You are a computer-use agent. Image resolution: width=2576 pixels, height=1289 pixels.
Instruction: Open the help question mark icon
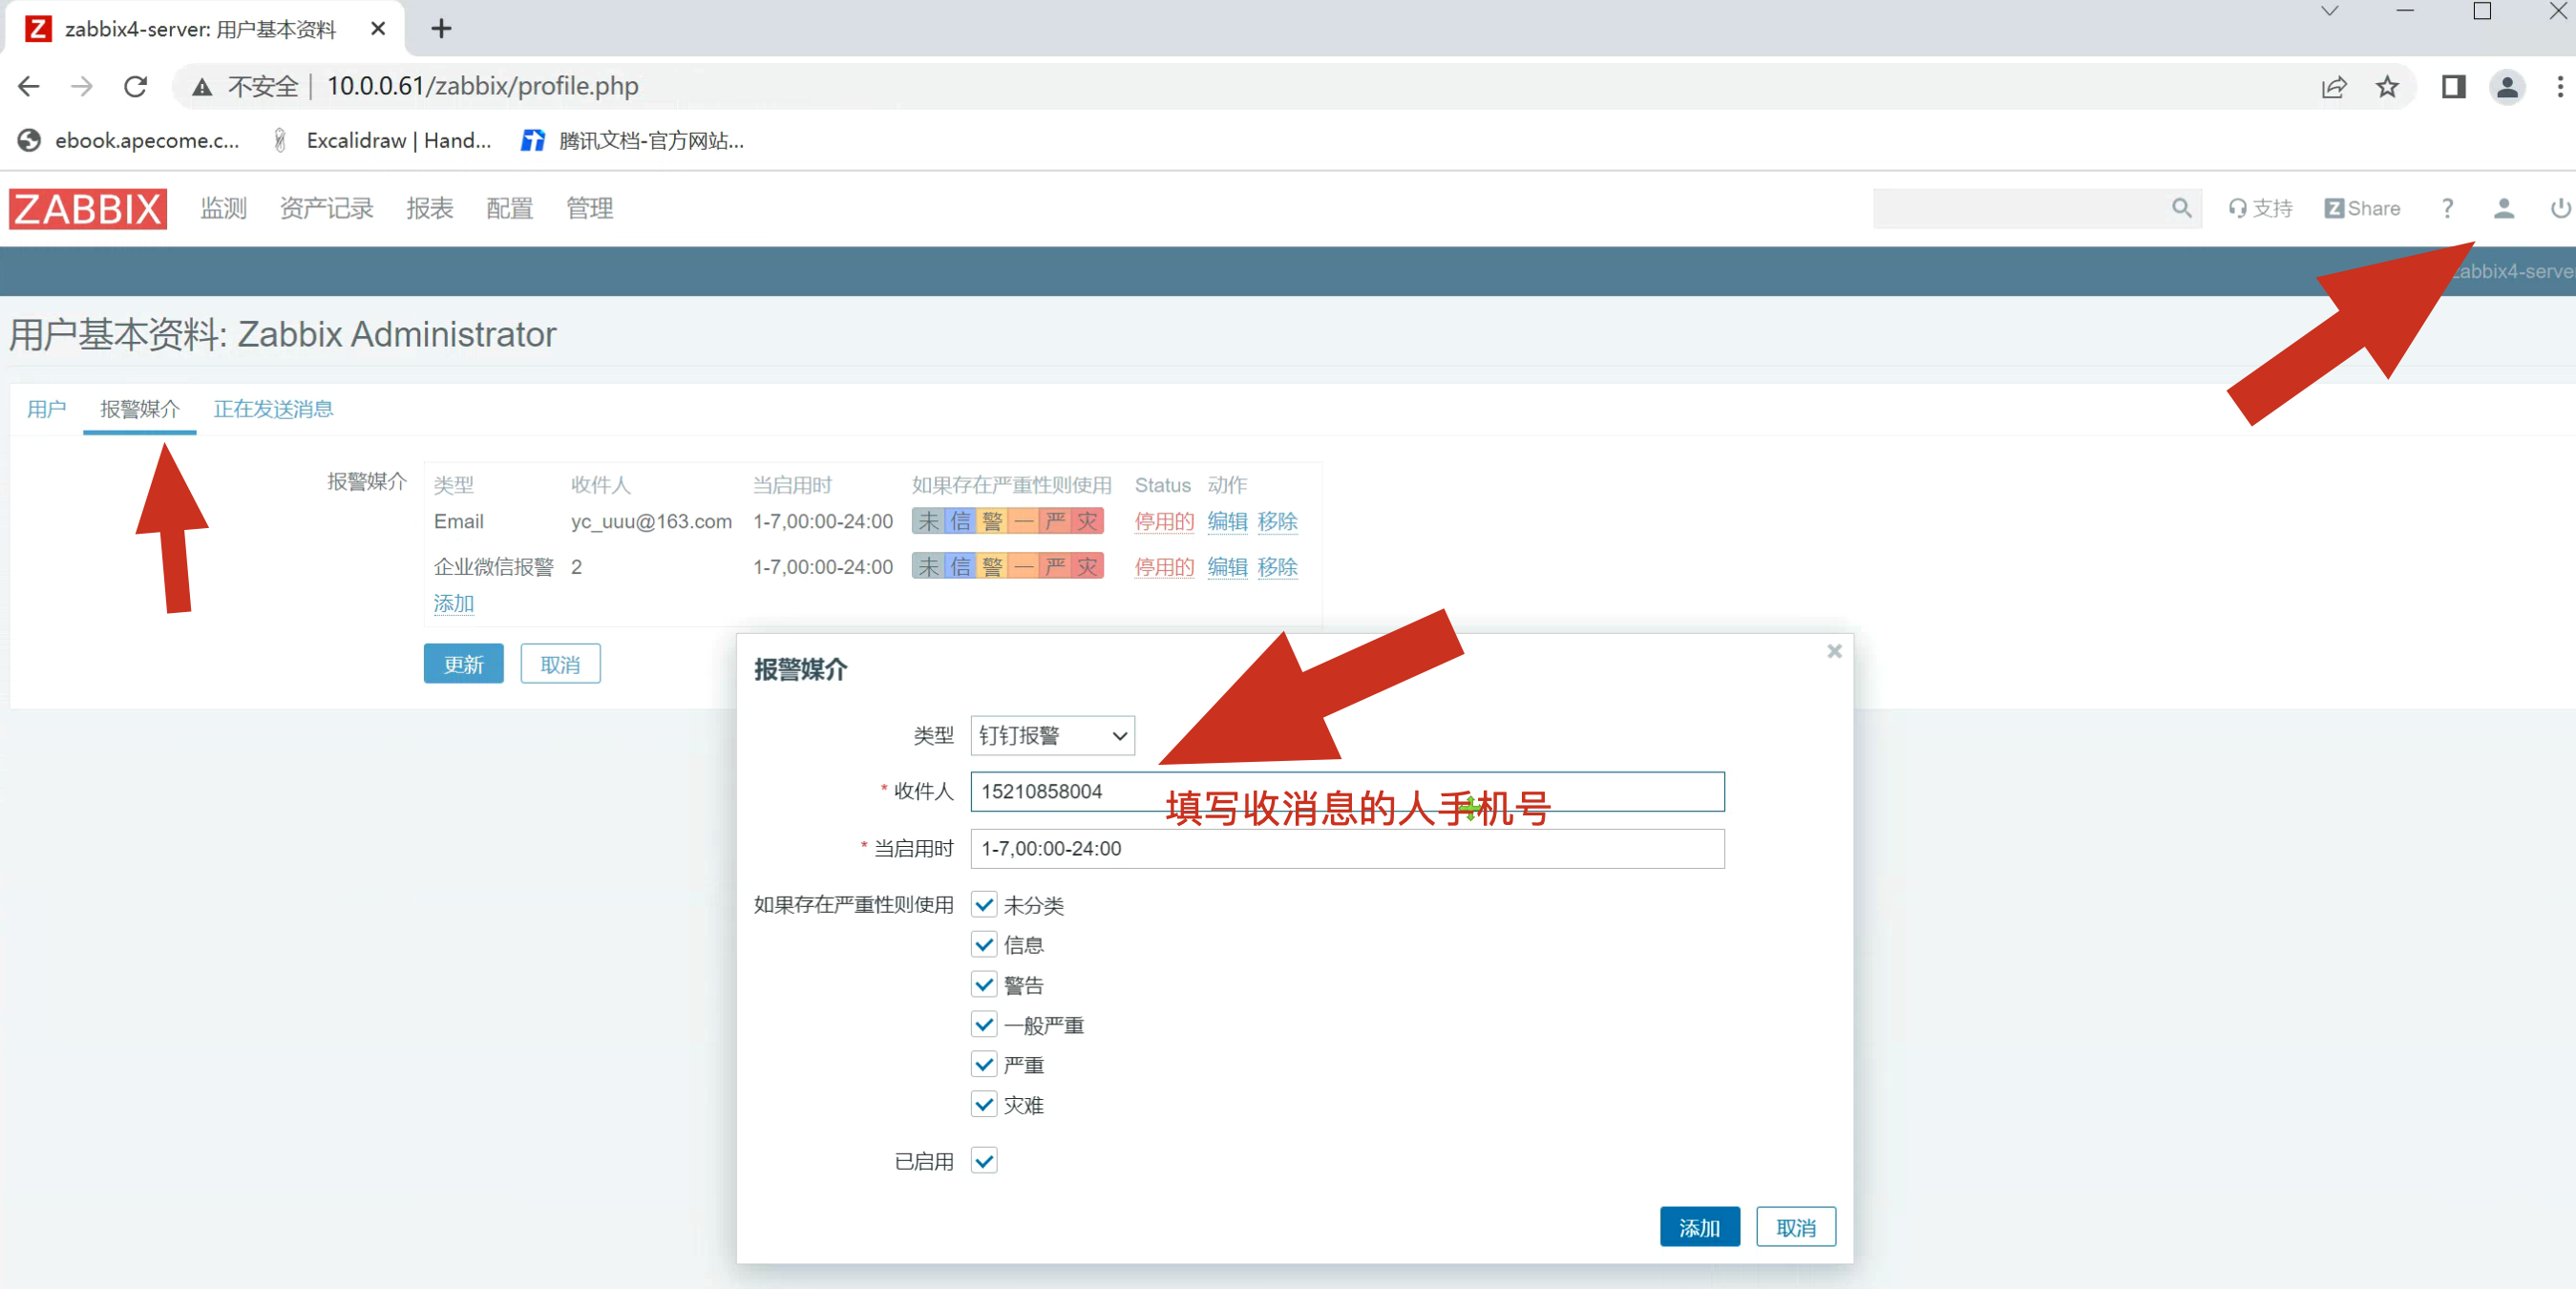pos(2447,208)
